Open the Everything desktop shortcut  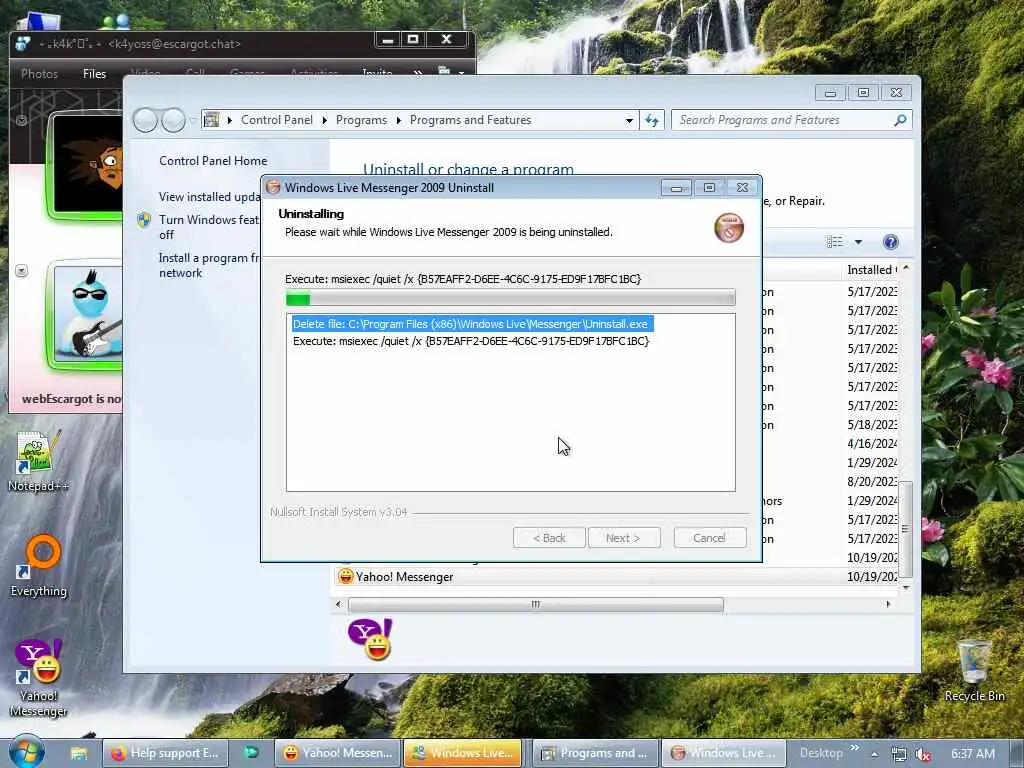coord(39,566)
